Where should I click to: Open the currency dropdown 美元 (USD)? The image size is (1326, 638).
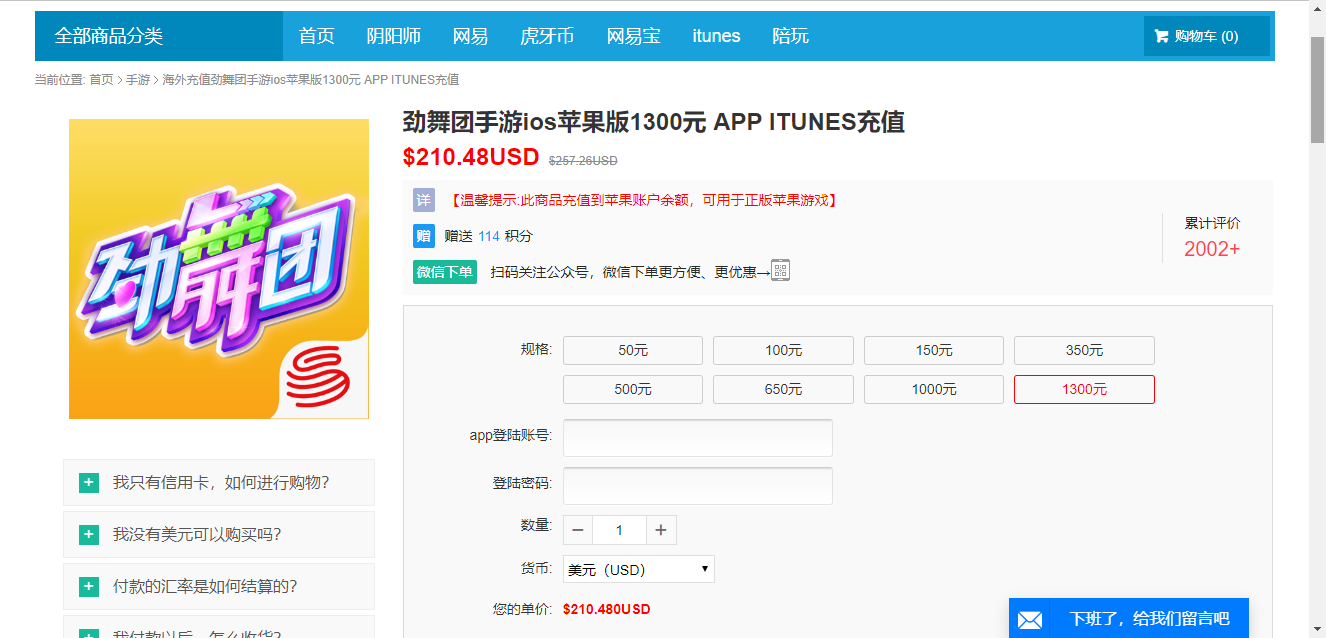click(x=638, y=569)
